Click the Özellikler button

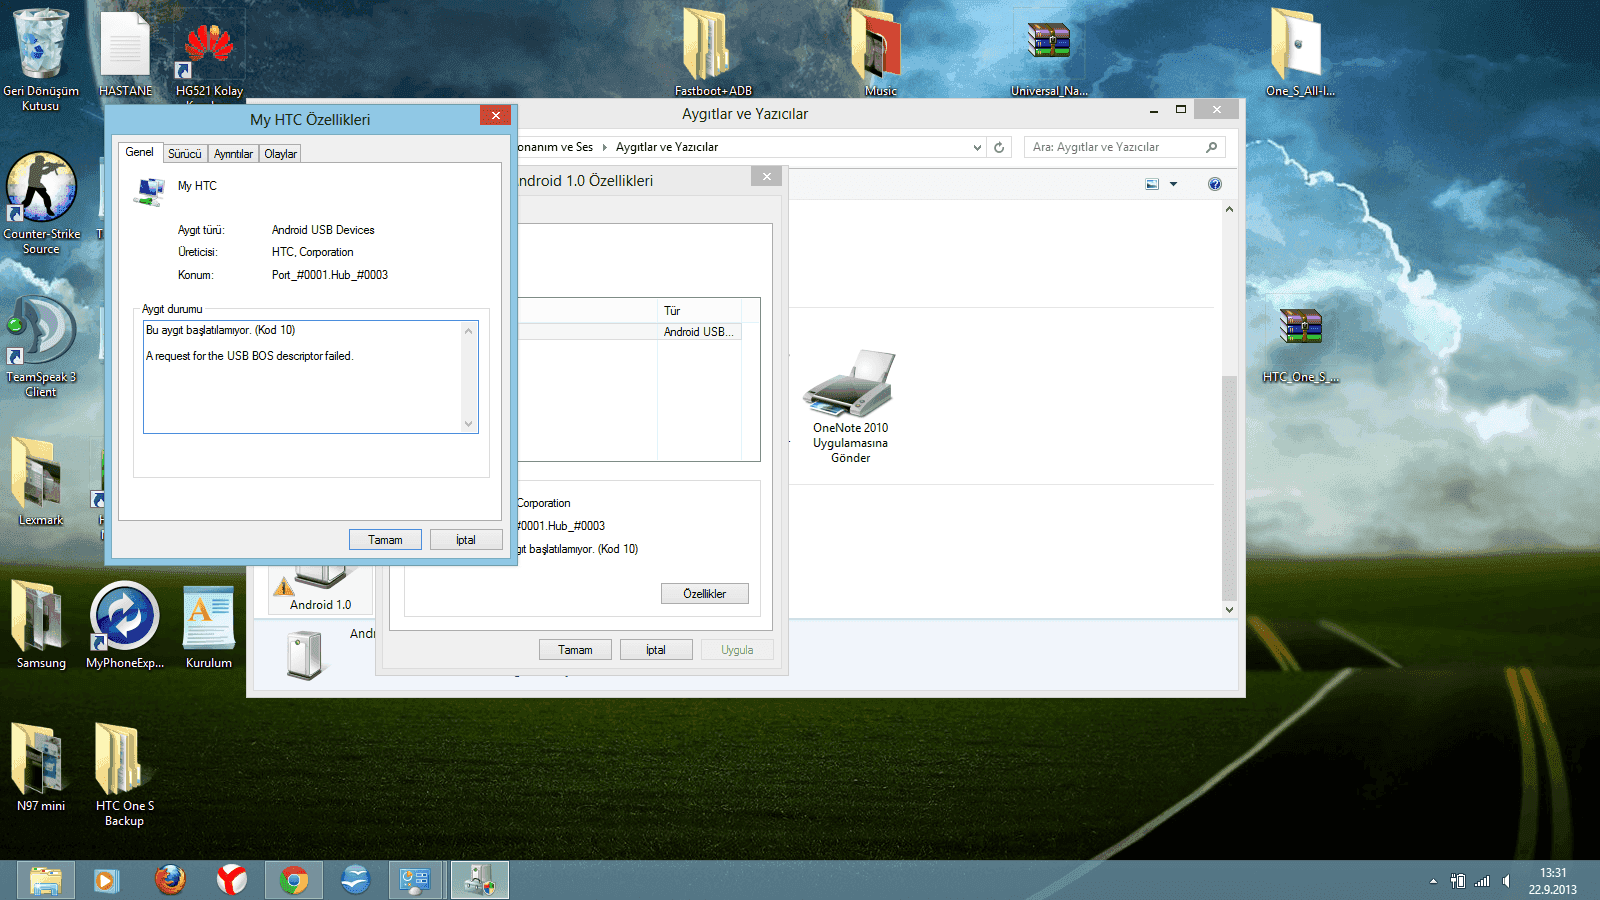tap(705, 594)
